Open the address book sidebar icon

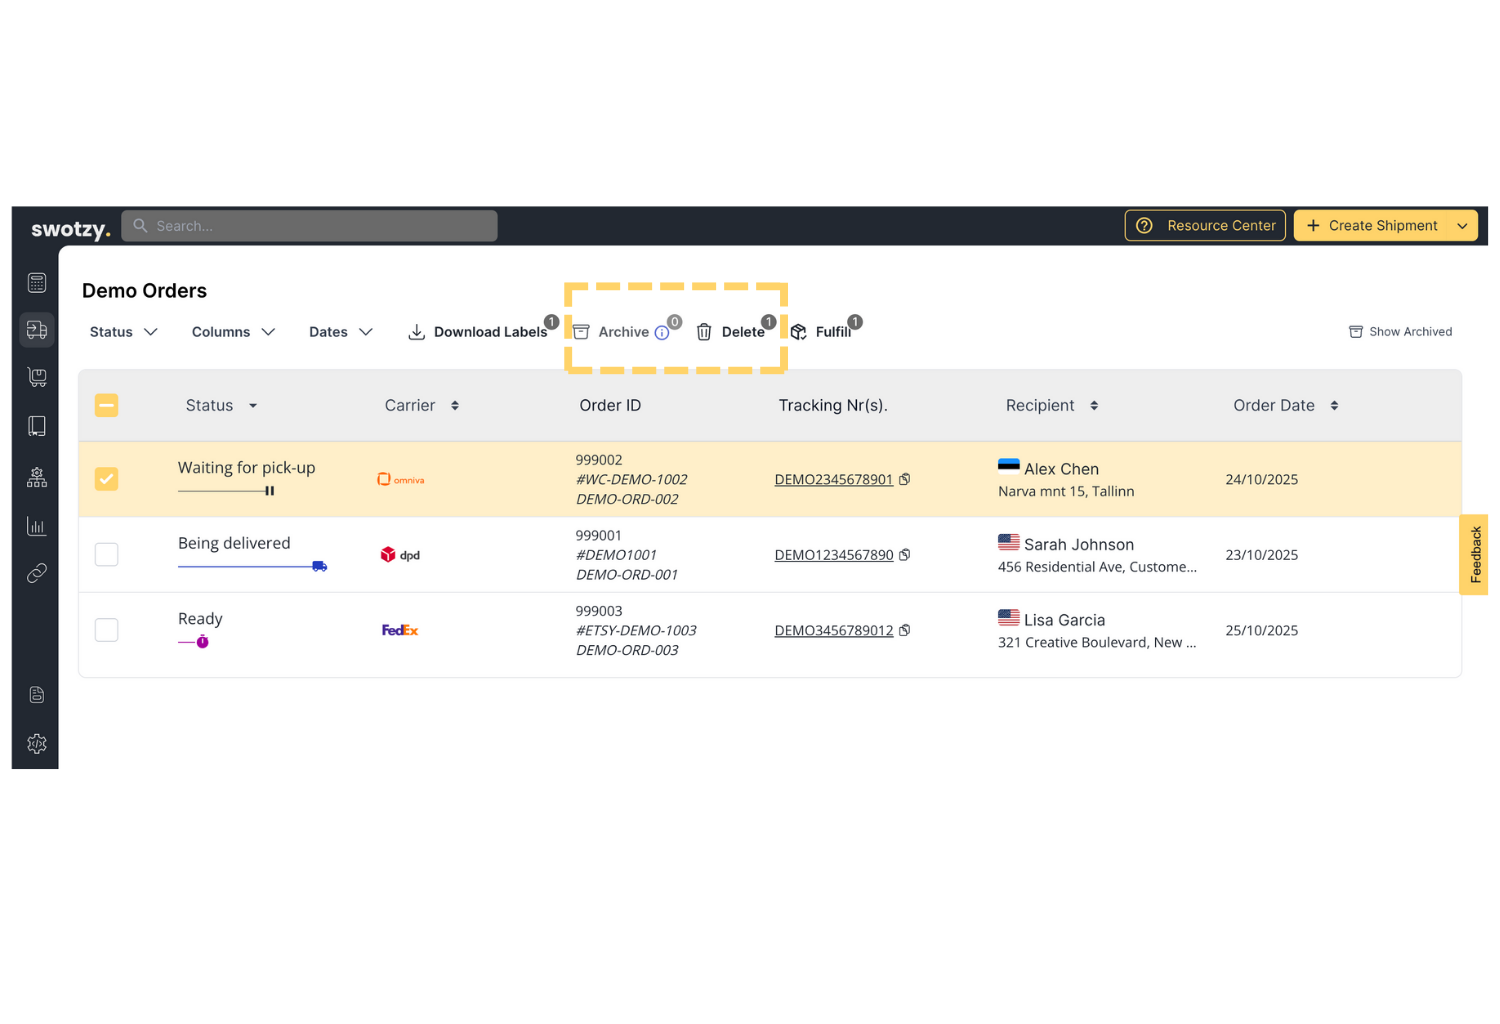[x=37, y=426]
